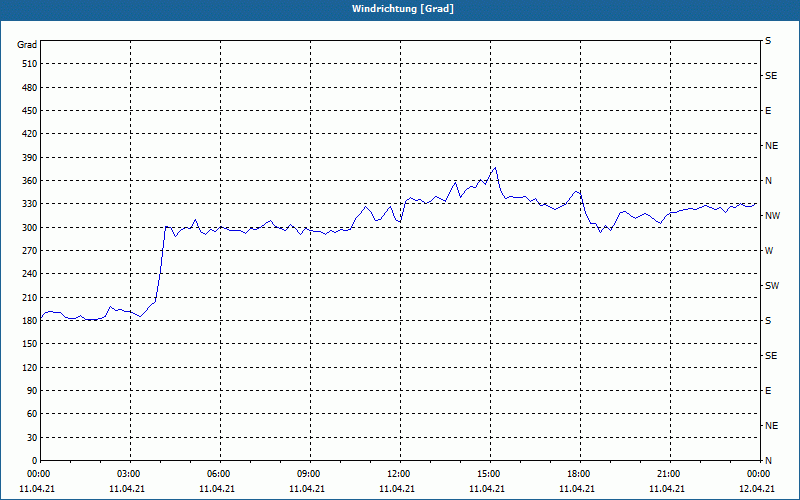Select the 480 y-axis value

click(30, 88)
